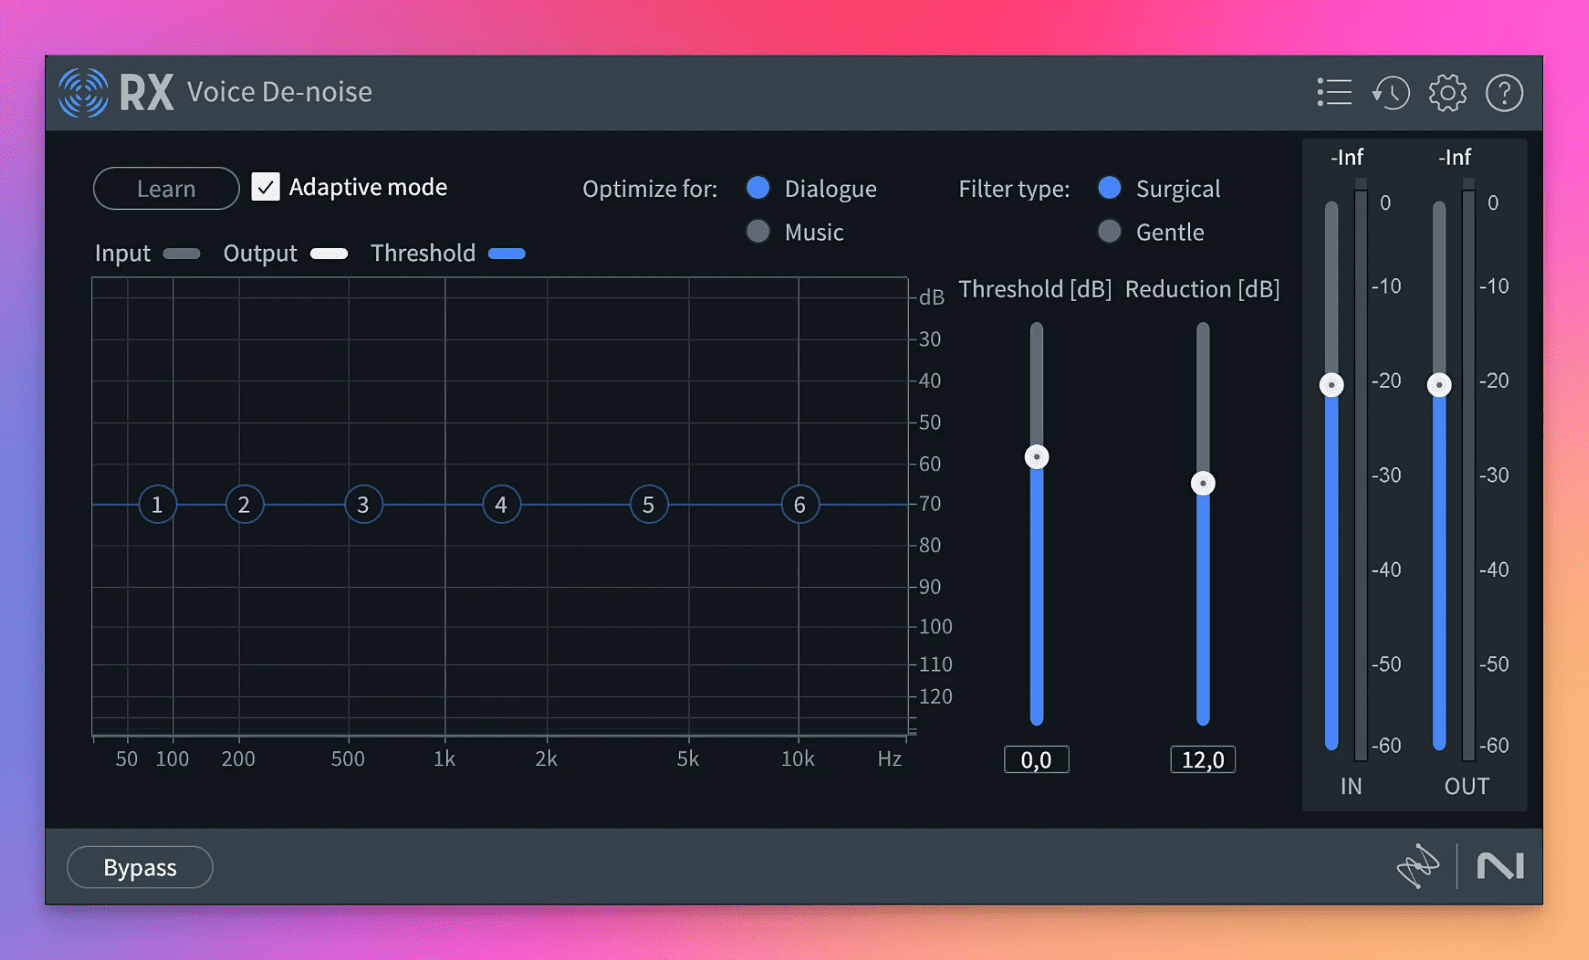1589x960 pixels.
Task: Select Dialogue optimization option
Action: click(x=758, y=188)
